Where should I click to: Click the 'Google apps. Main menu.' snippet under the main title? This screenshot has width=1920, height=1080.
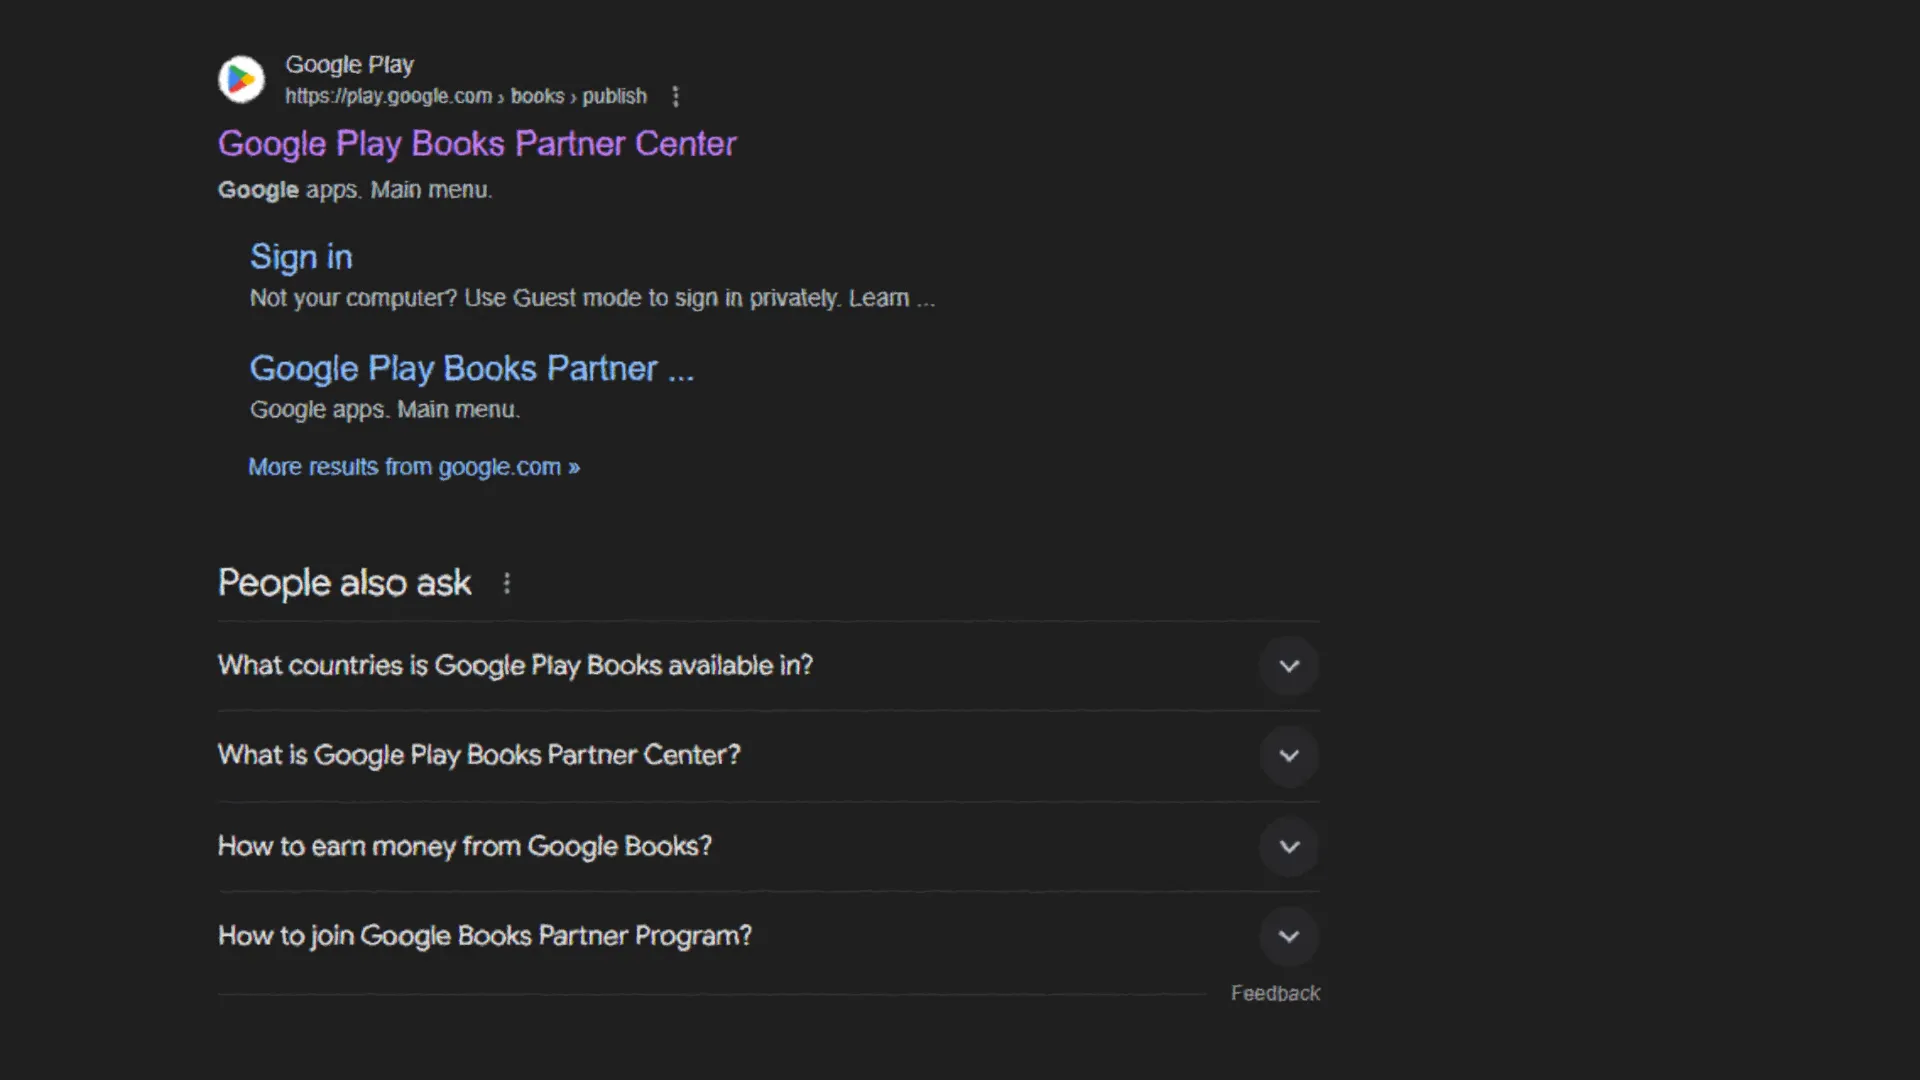tap(355, 190)
